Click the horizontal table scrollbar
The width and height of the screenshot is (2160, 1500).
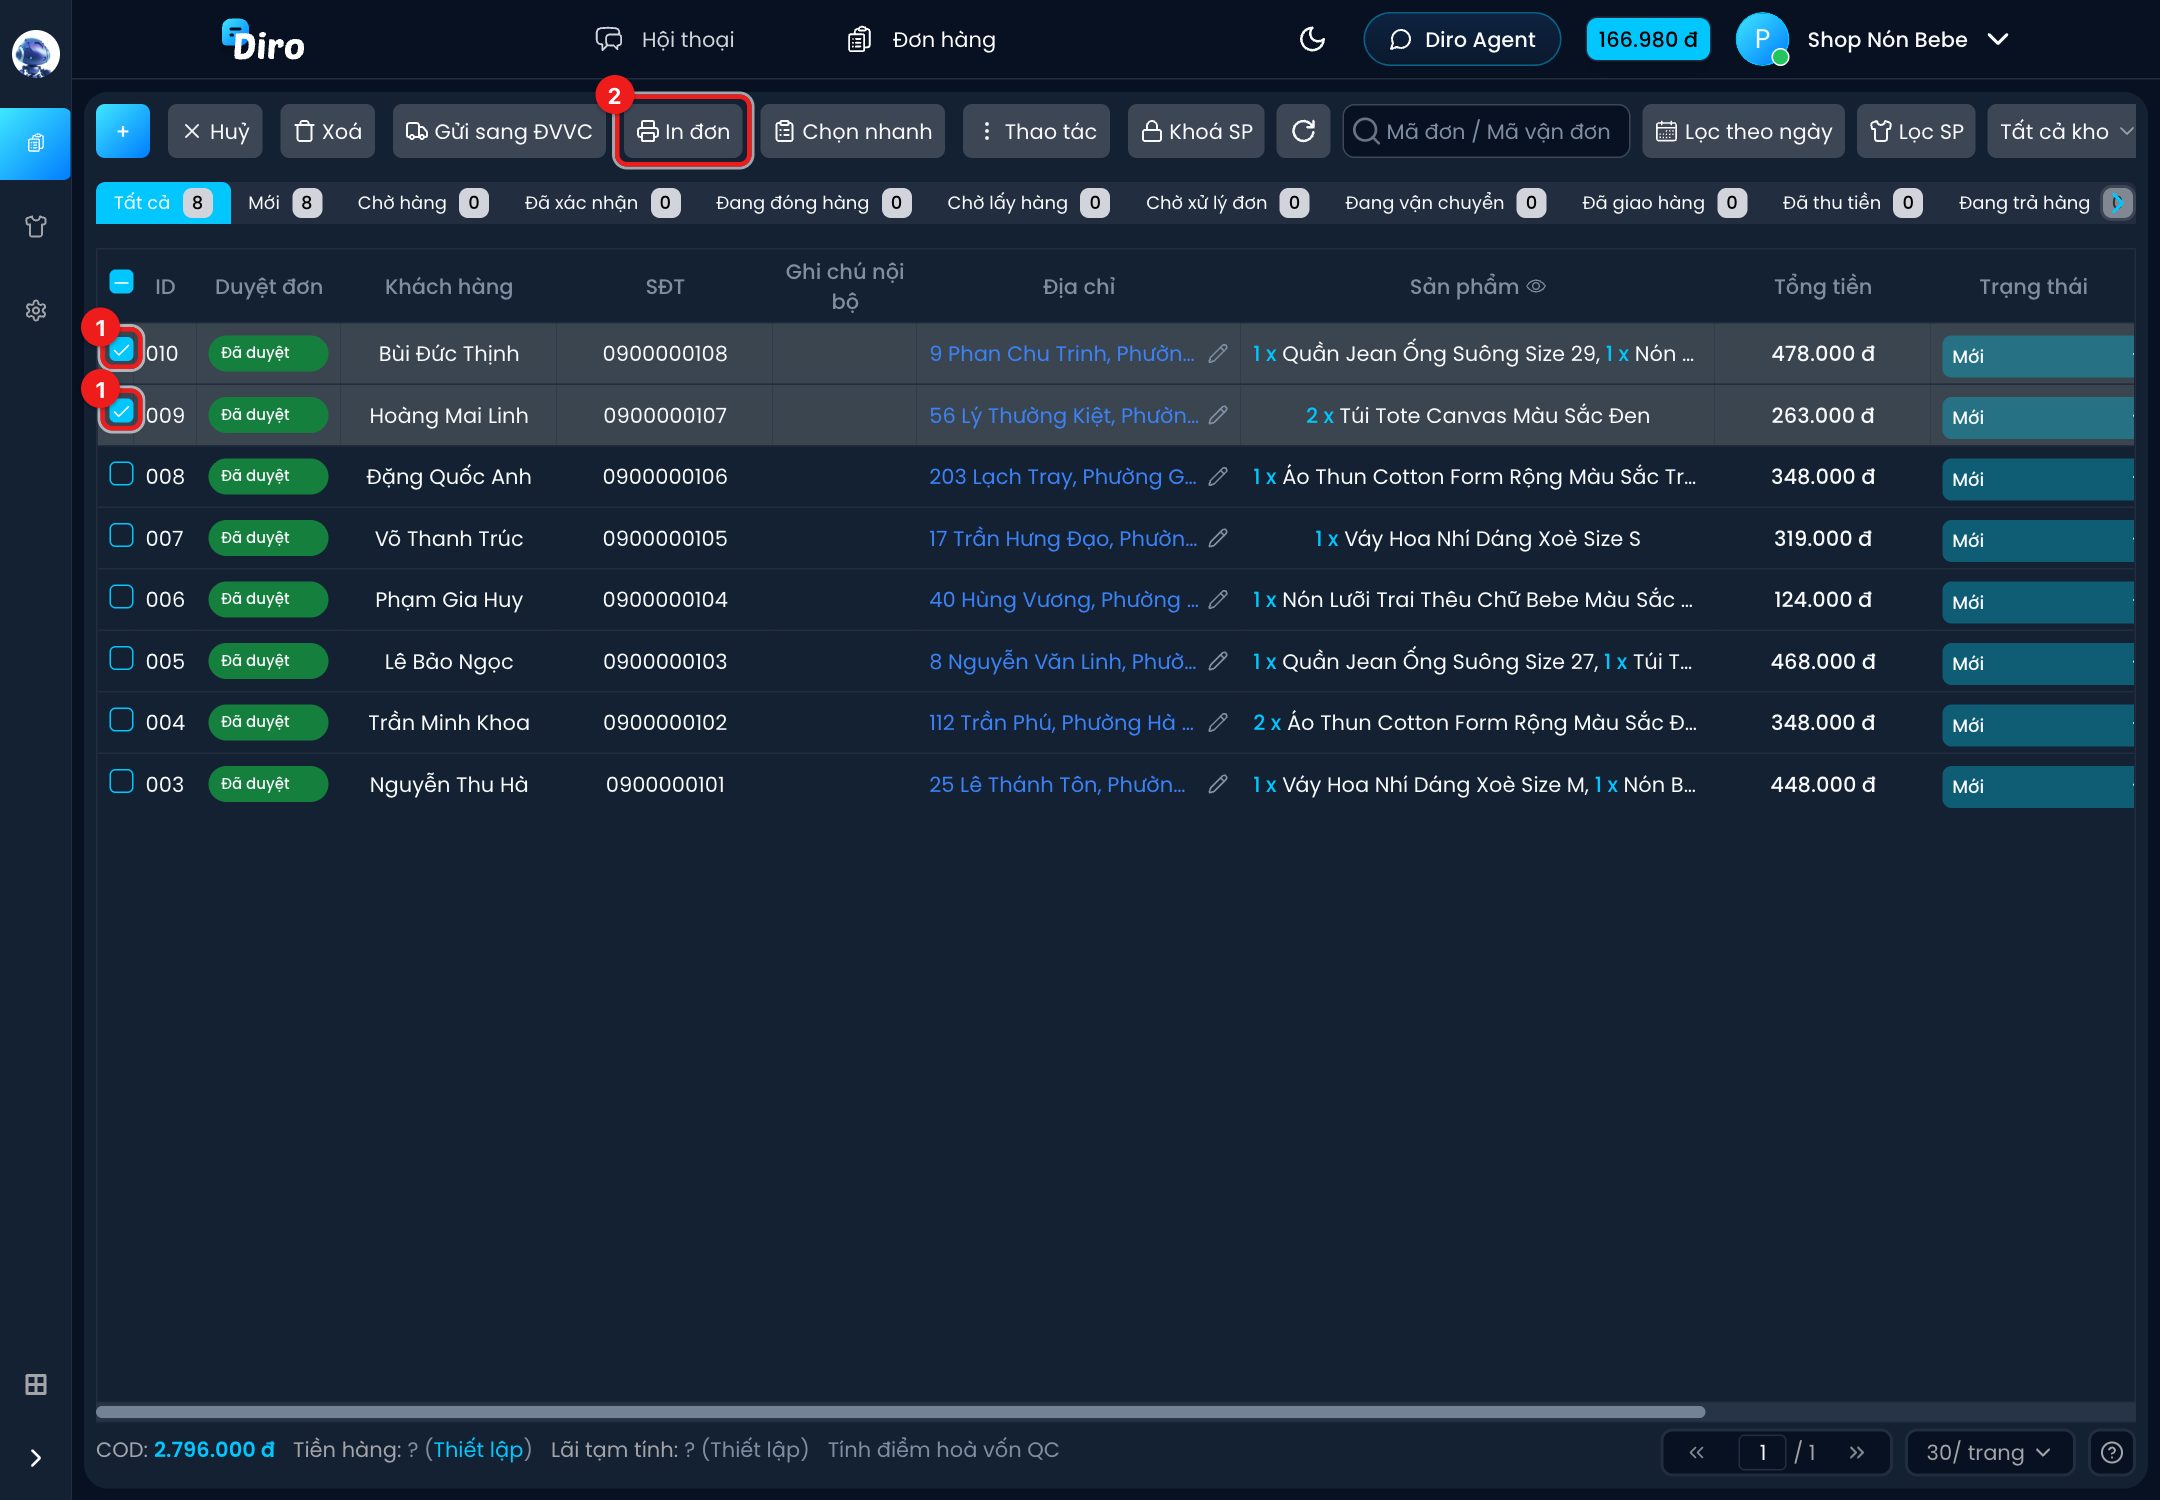[x=900, y=1412]
